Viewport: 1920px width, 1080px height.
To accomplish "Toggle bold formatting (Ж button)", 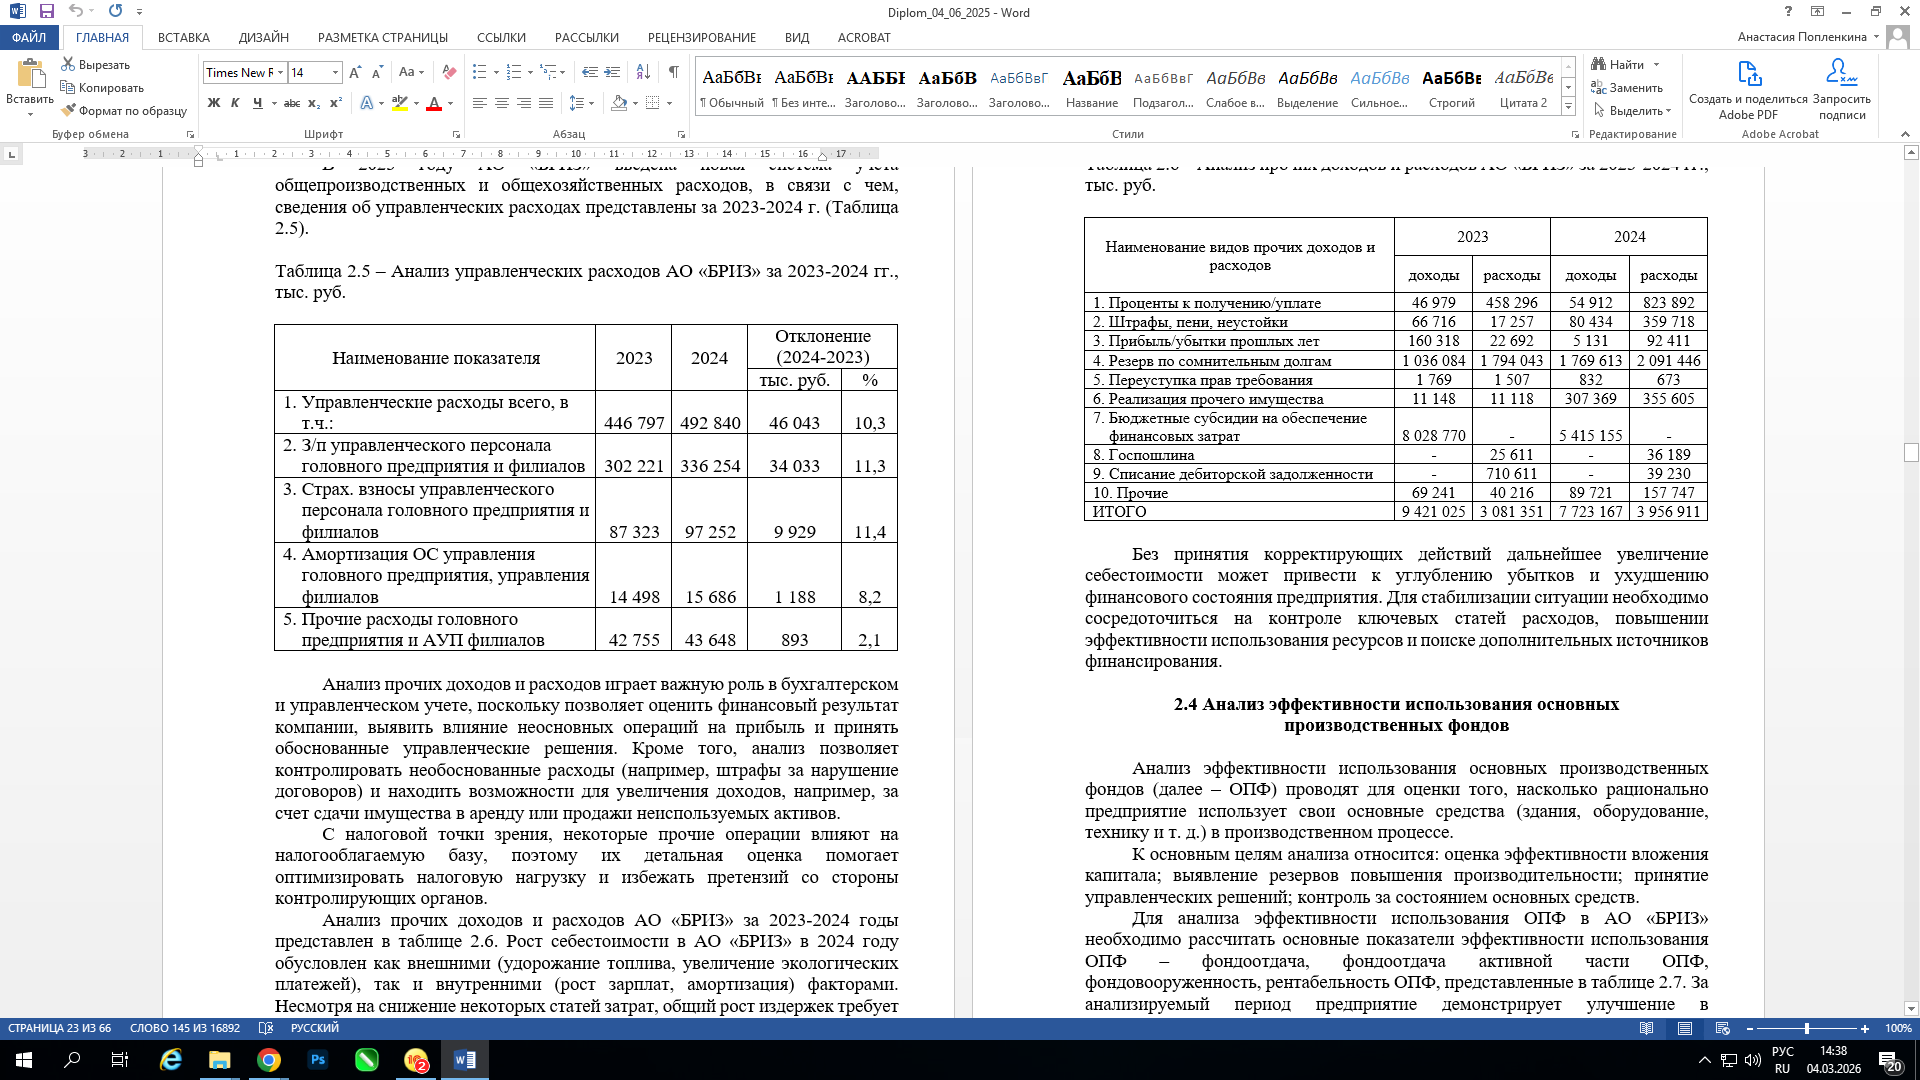I will click(x=213, y=103).
